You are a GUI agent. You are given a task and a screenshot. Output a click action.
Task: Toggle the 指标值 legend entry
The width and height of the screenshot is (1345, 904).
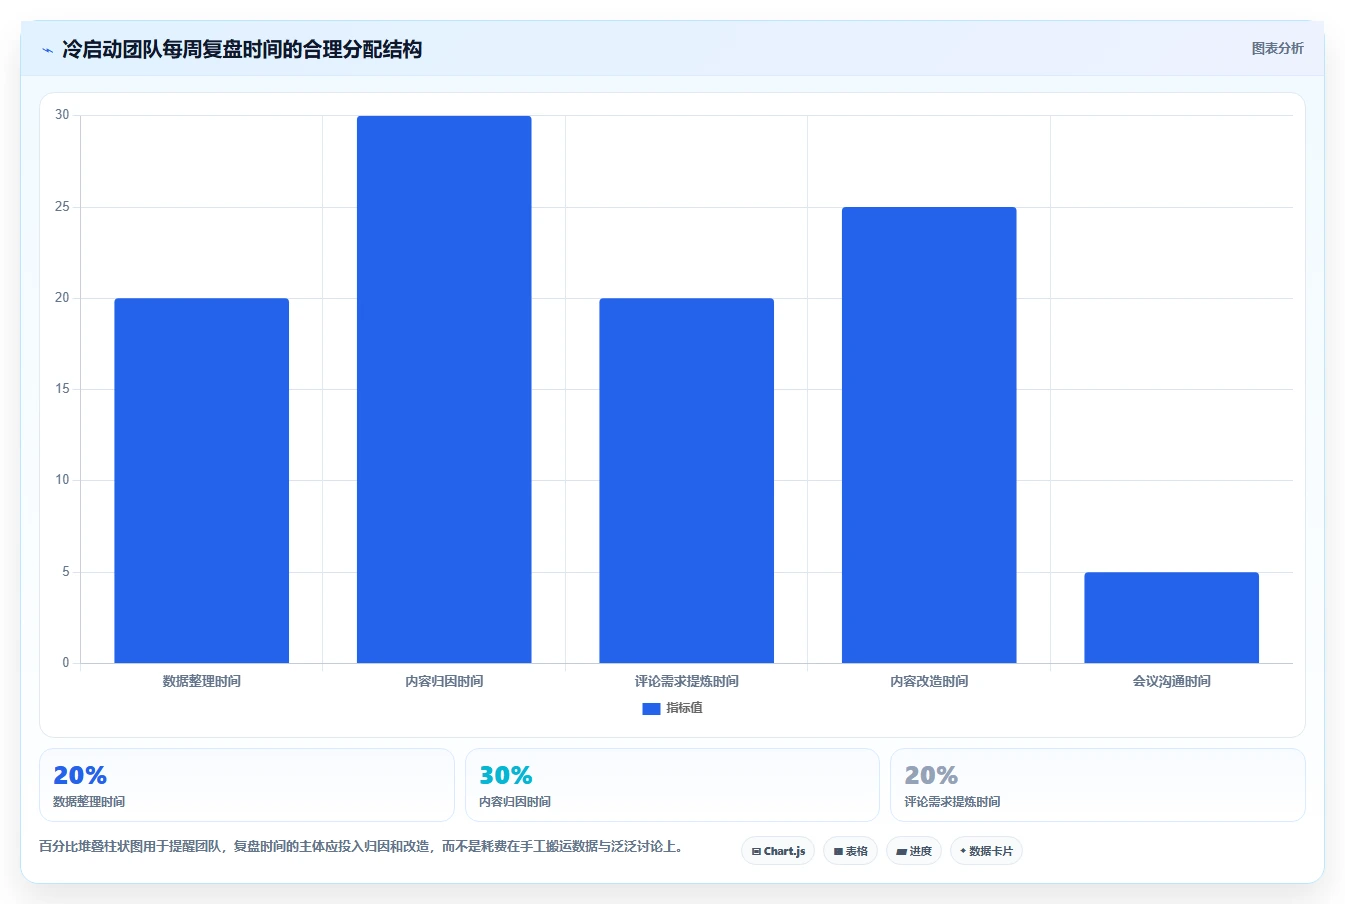point(672,708)
